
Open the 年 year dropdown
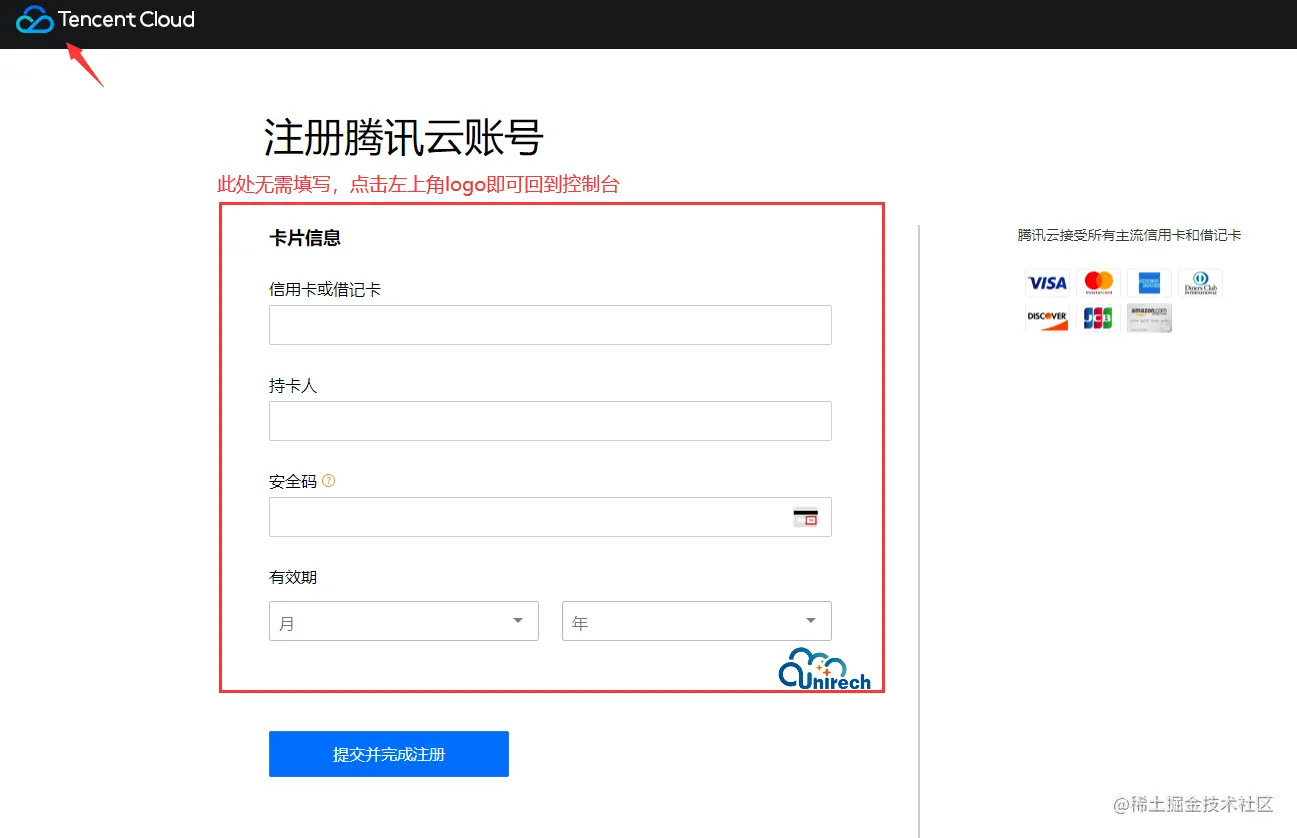[x=696, y=621]
